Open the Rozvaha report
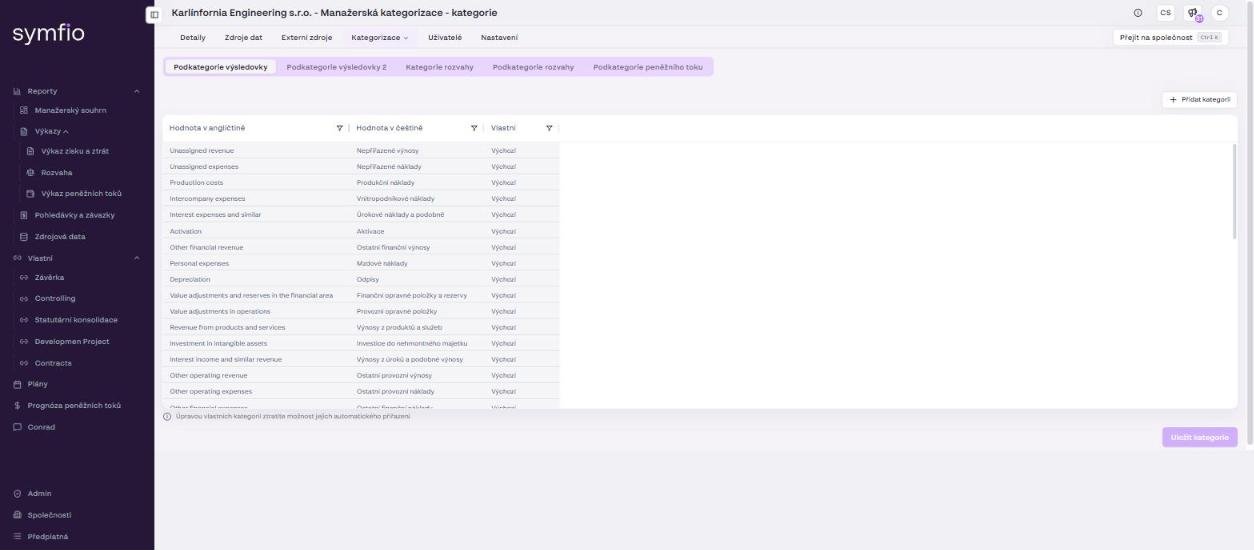Screen dimensions: 1254x550 coord(57,172)
